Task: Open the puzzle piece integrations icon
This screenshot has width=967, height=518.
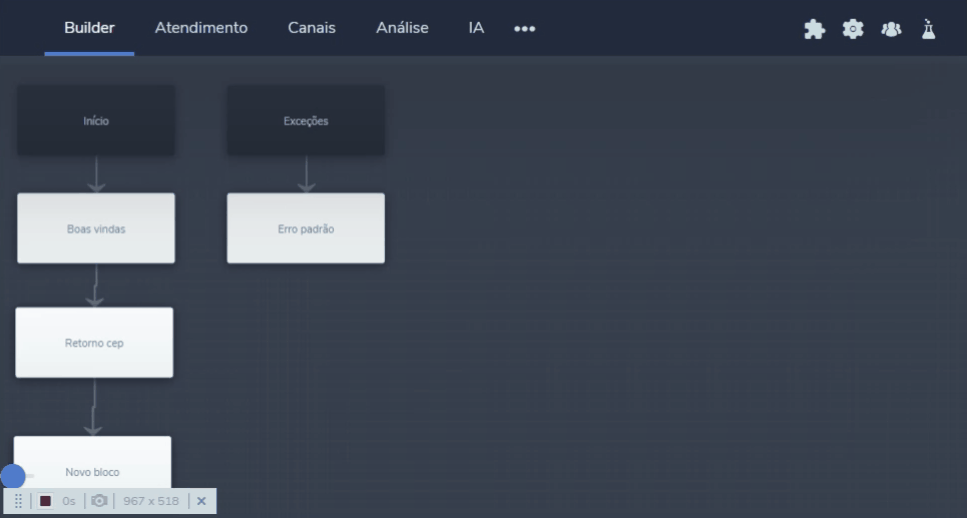Action: point(814,29)
